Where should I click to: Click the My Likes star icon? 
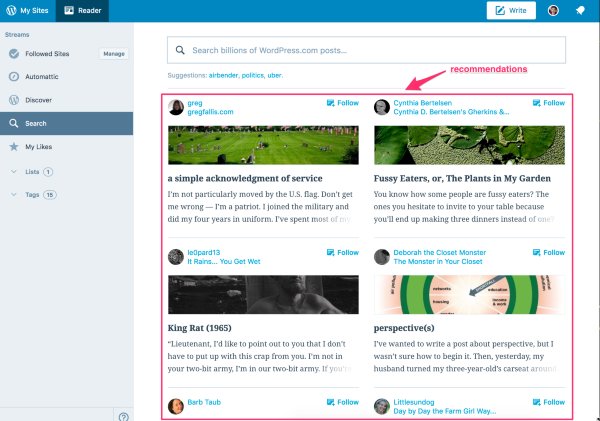point(14,147)
